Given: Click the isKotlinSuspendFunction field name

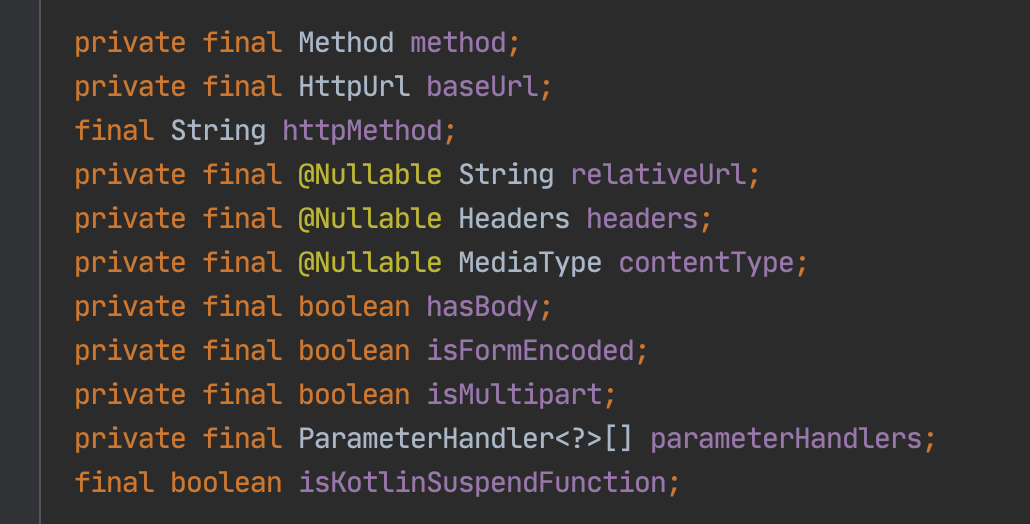Looking at the screenshot, I should click(x=482, y=483).
